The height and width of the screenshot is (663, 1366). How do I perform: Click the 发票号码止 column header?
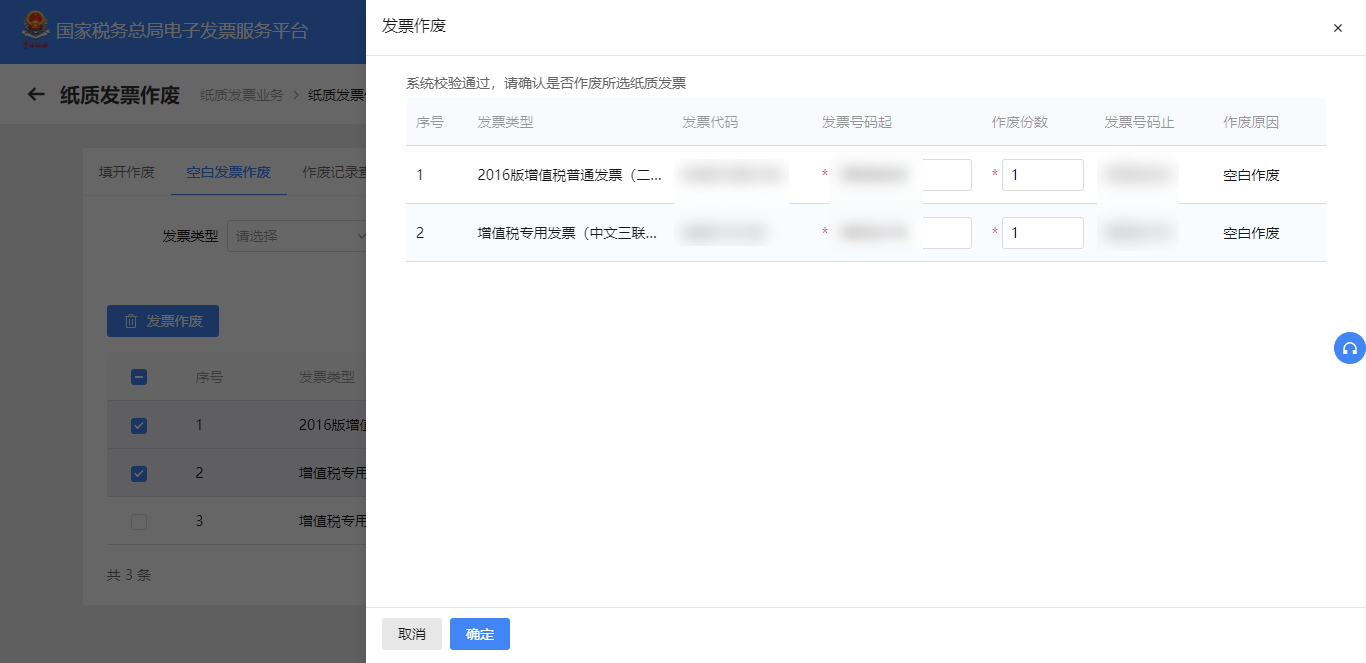pyautogui.click(x=1139, y=122)
